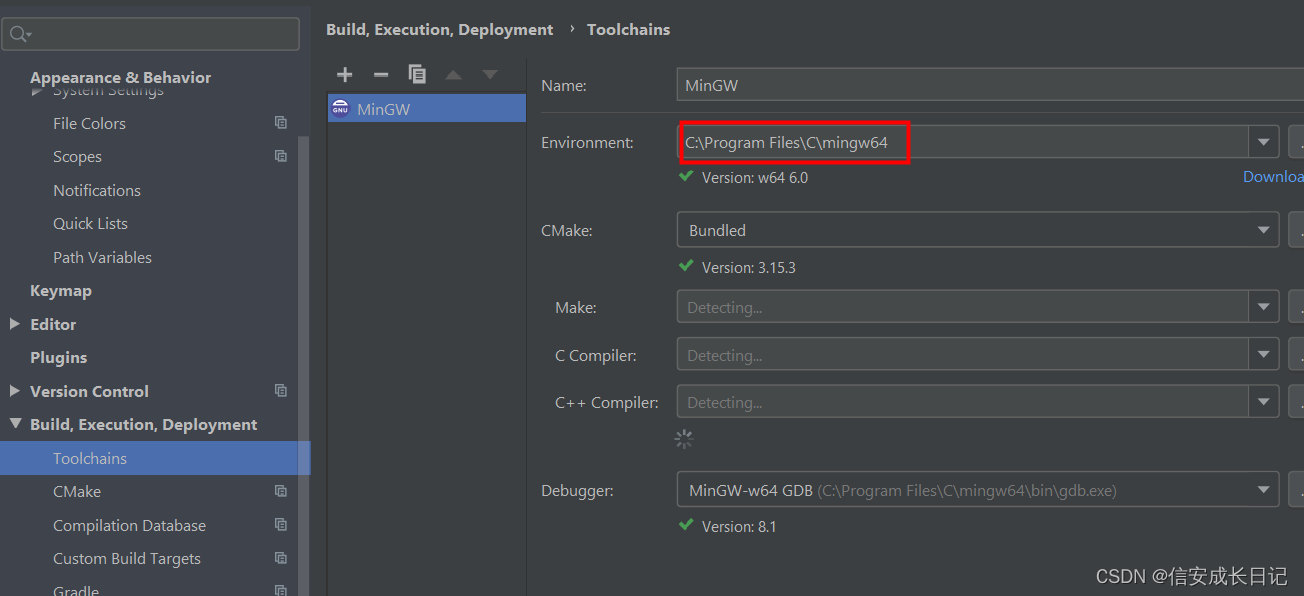The image size is (1304, 596).
Task: Open Compilation Database settings
Action: tap(129, 525)
